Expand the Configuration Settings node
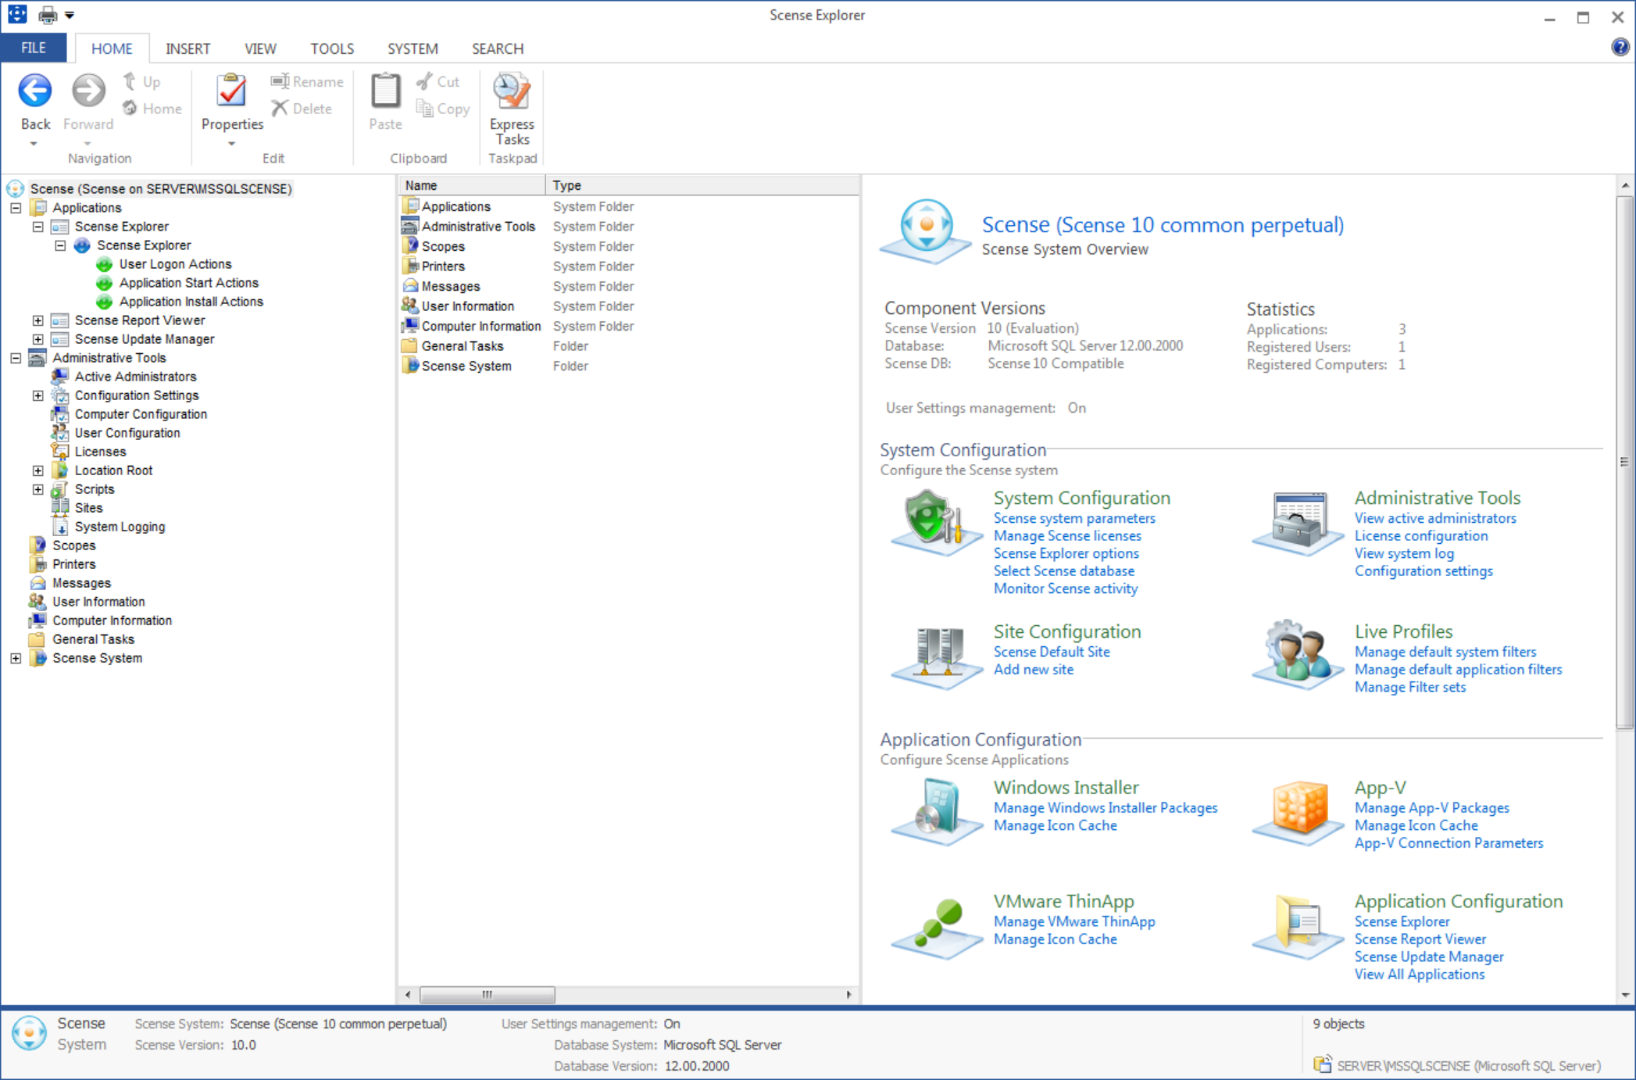 (38, 396)
